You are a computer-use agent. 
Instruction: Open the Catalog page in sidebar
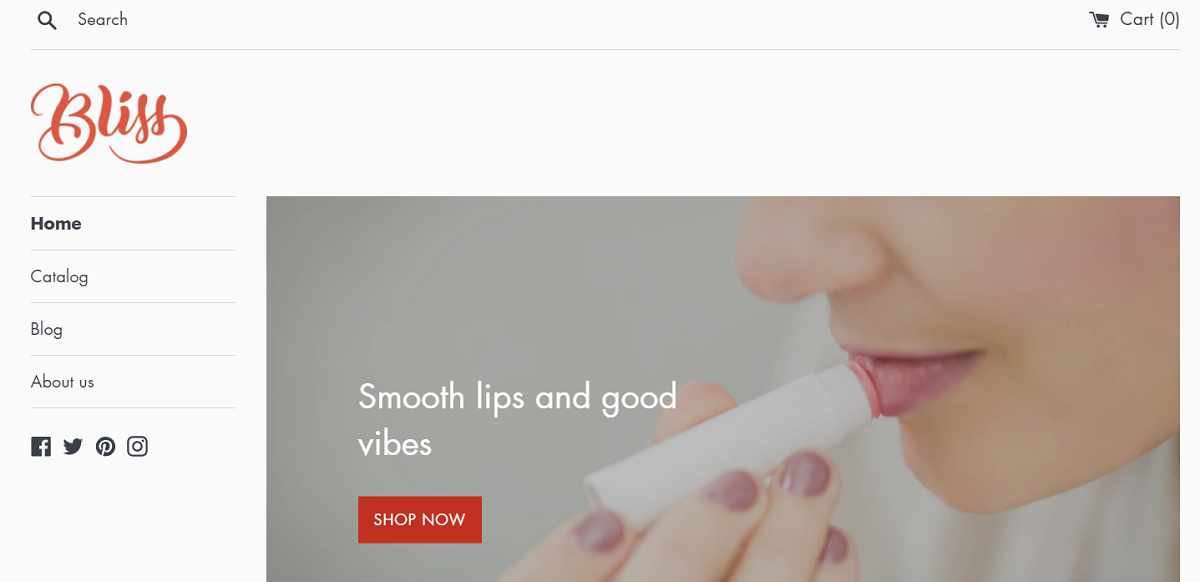coord(133,276)
